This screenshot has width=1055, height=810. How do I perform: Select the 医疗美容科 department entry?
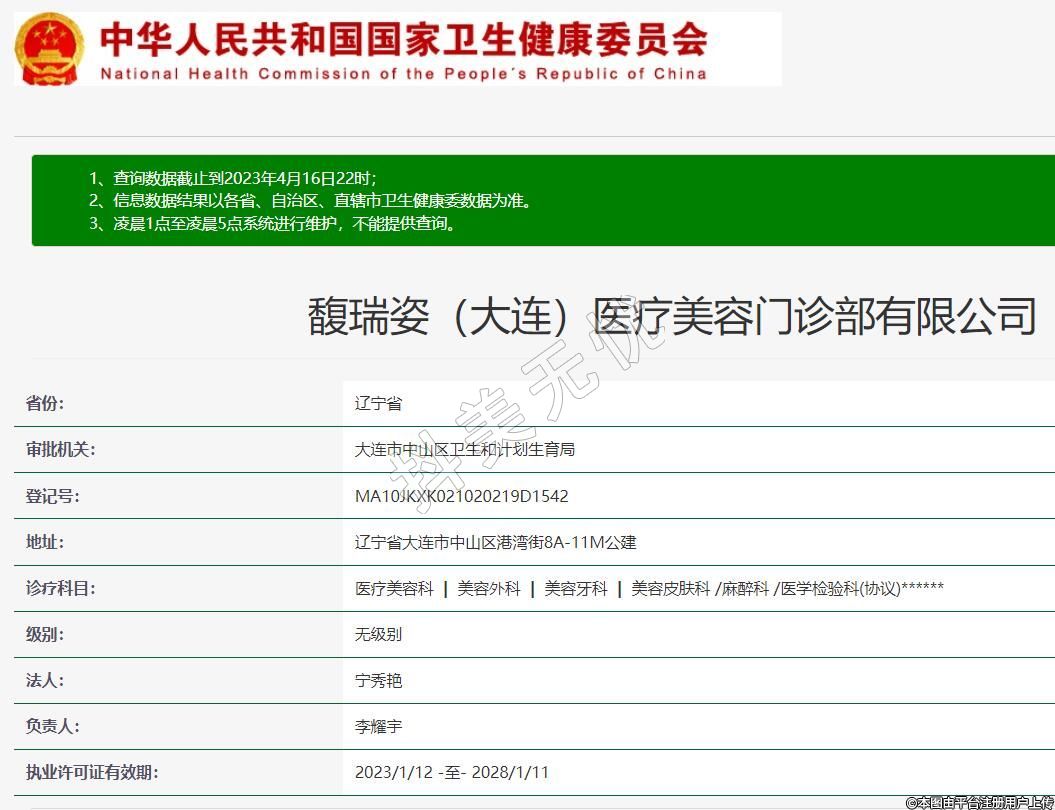coord(394,588)
